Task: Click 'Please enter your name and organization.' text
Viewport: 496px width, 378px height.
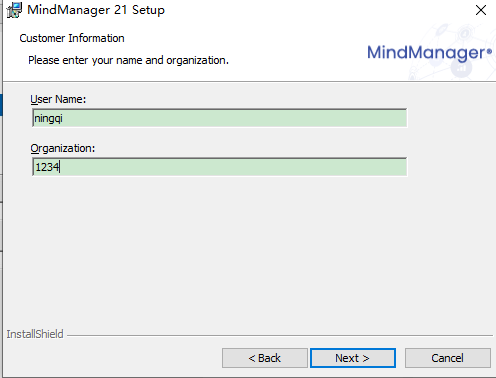Action: tap(128, 60)
